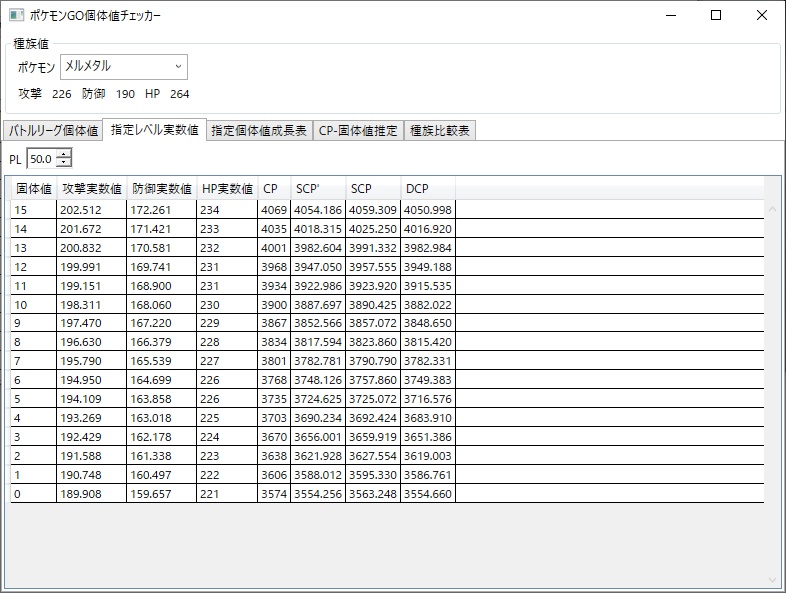Click SCP value 4059.309
The height and width of the screenshot is (593, 786).
click(x=373, y=210)
